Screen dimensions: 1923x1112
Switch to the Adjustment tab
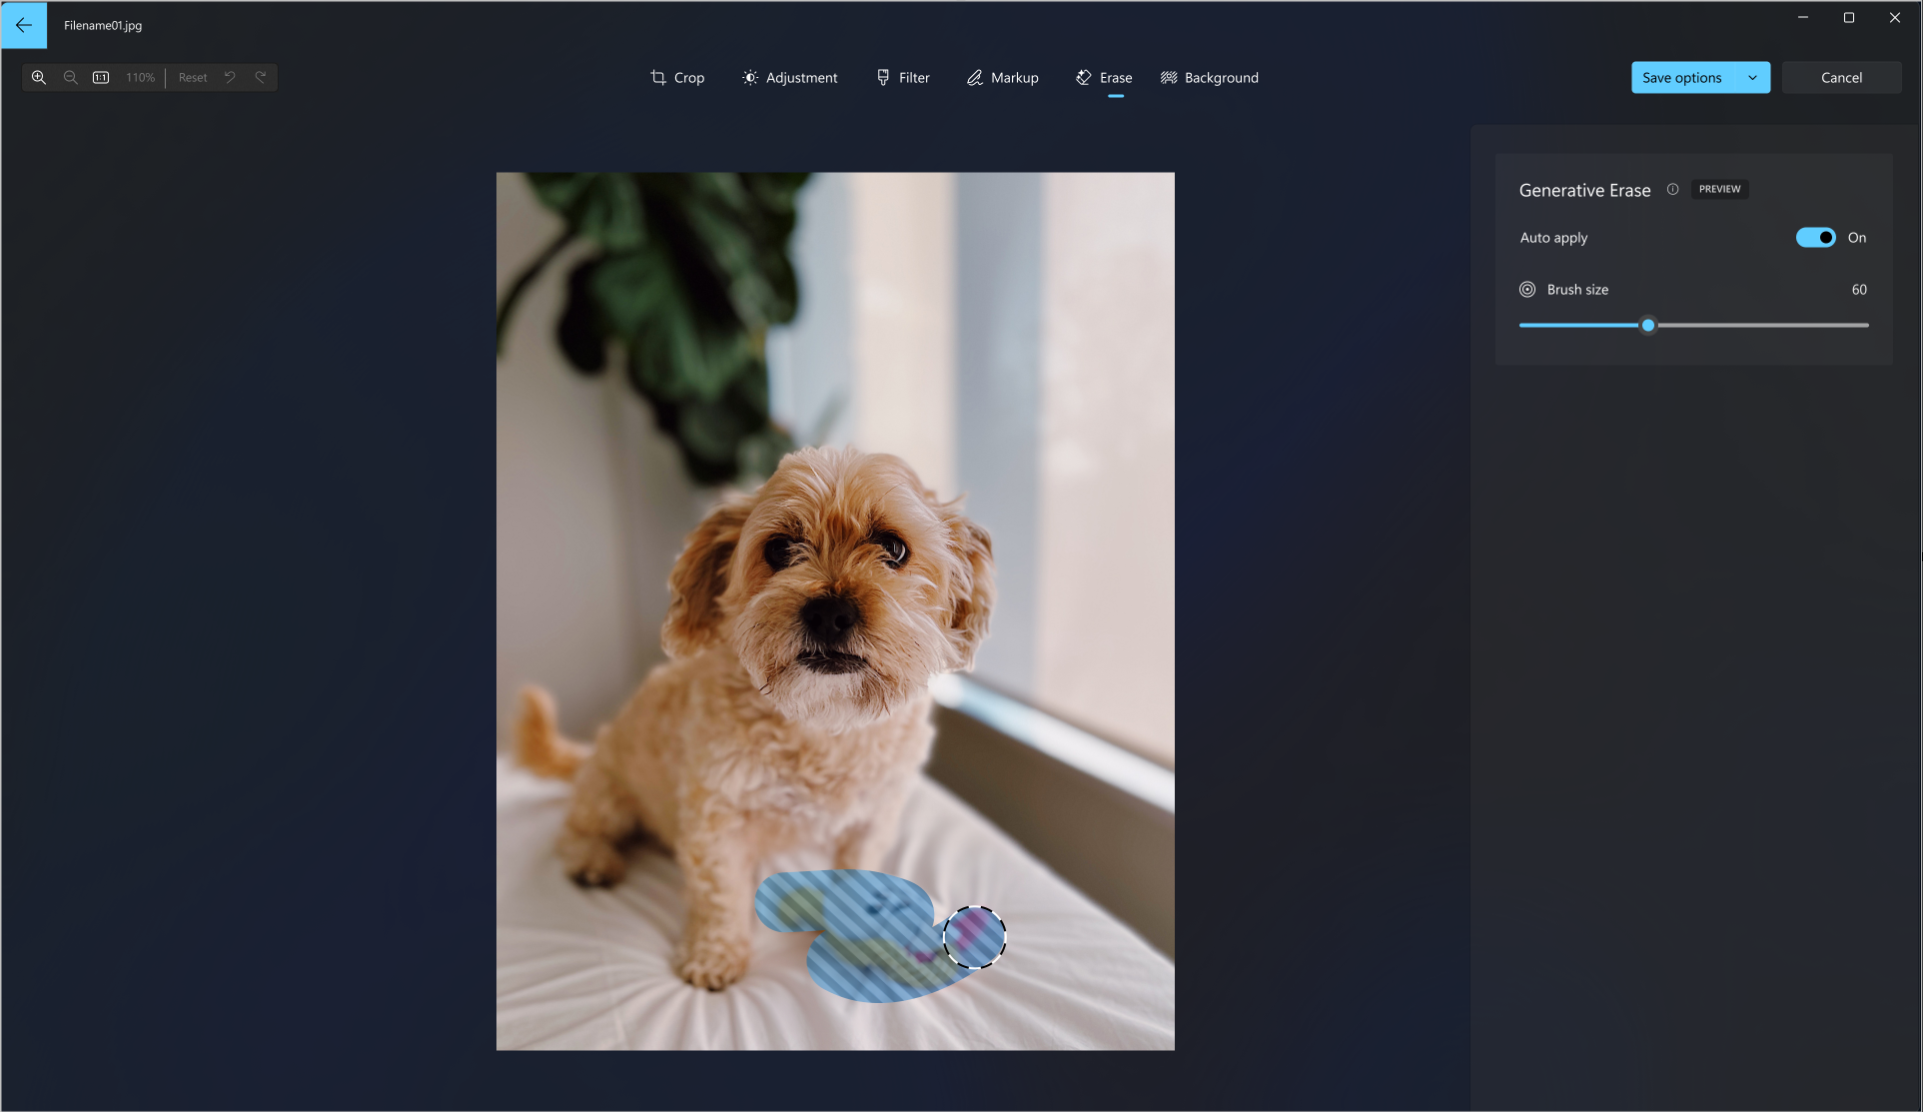[789, 77]
